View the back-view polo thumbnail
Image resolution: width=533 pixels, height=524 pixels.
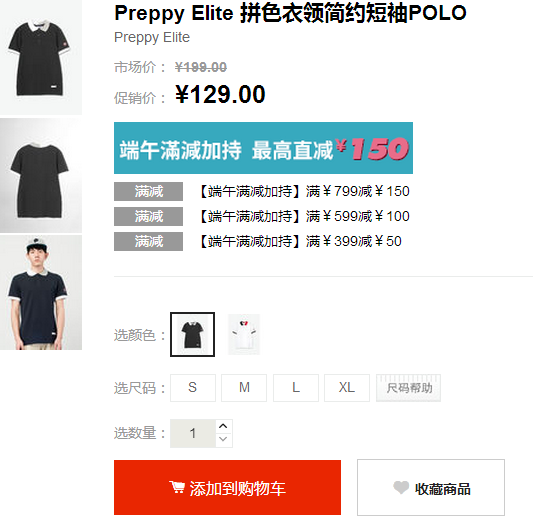(x=41, y=175)
